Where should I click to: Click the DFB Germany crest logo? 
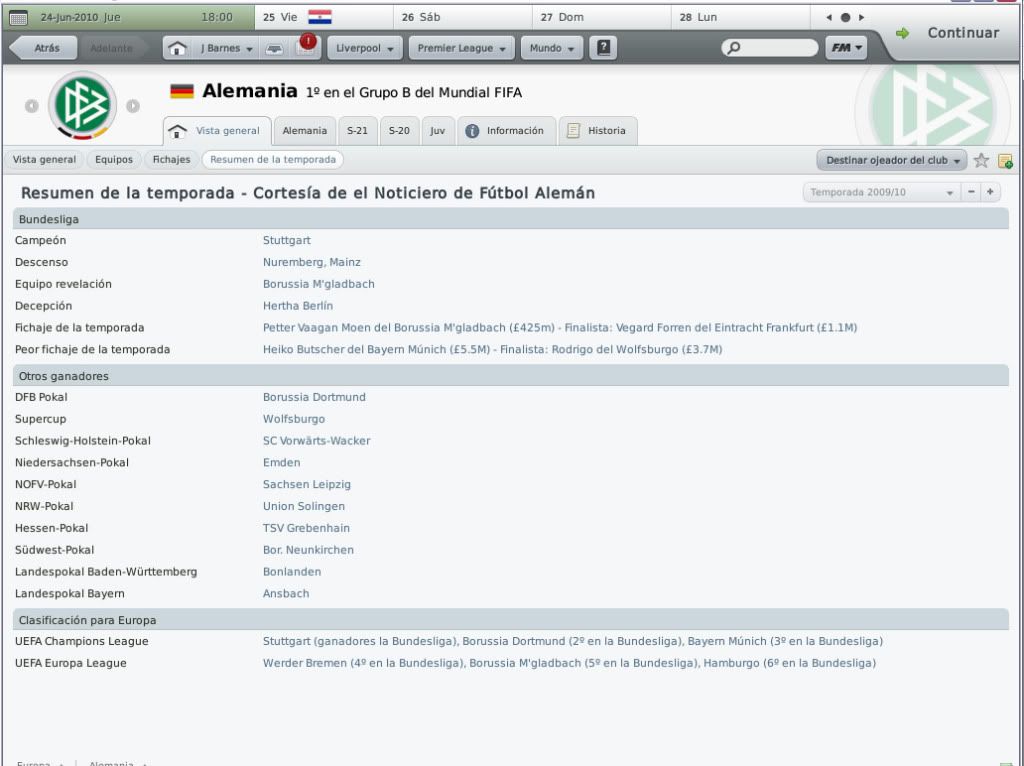82,105
